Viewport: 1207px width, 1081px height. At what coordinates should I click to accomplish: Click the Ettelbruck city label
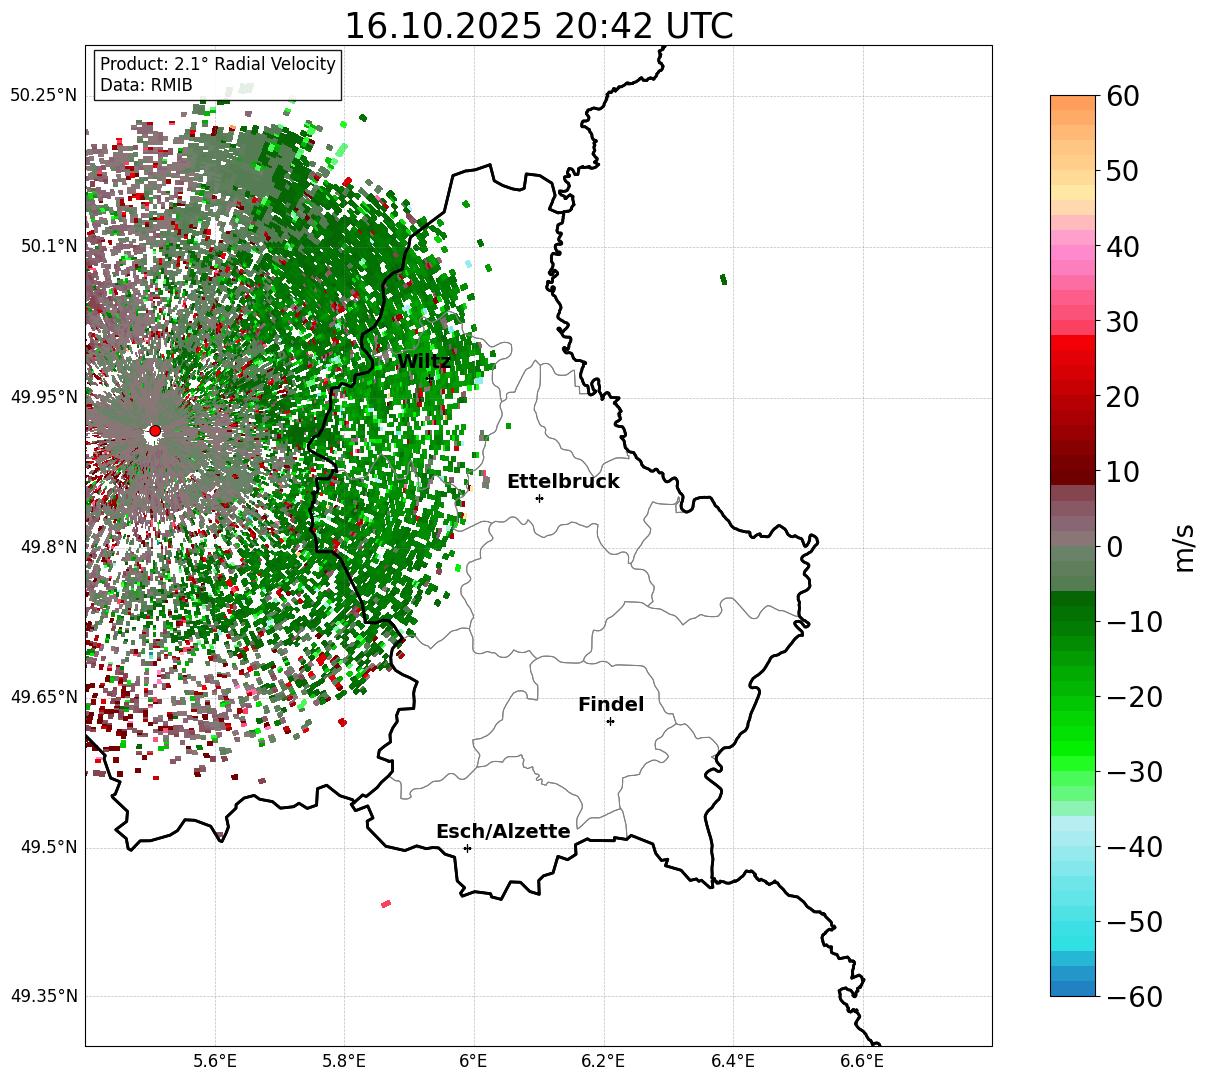563,482
